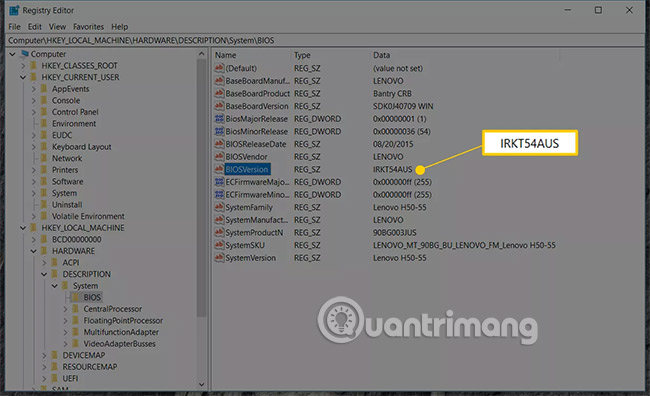Expand the RESOURCEMAP key
Viewport: 650px width, 396px height.
pos(44,367)
